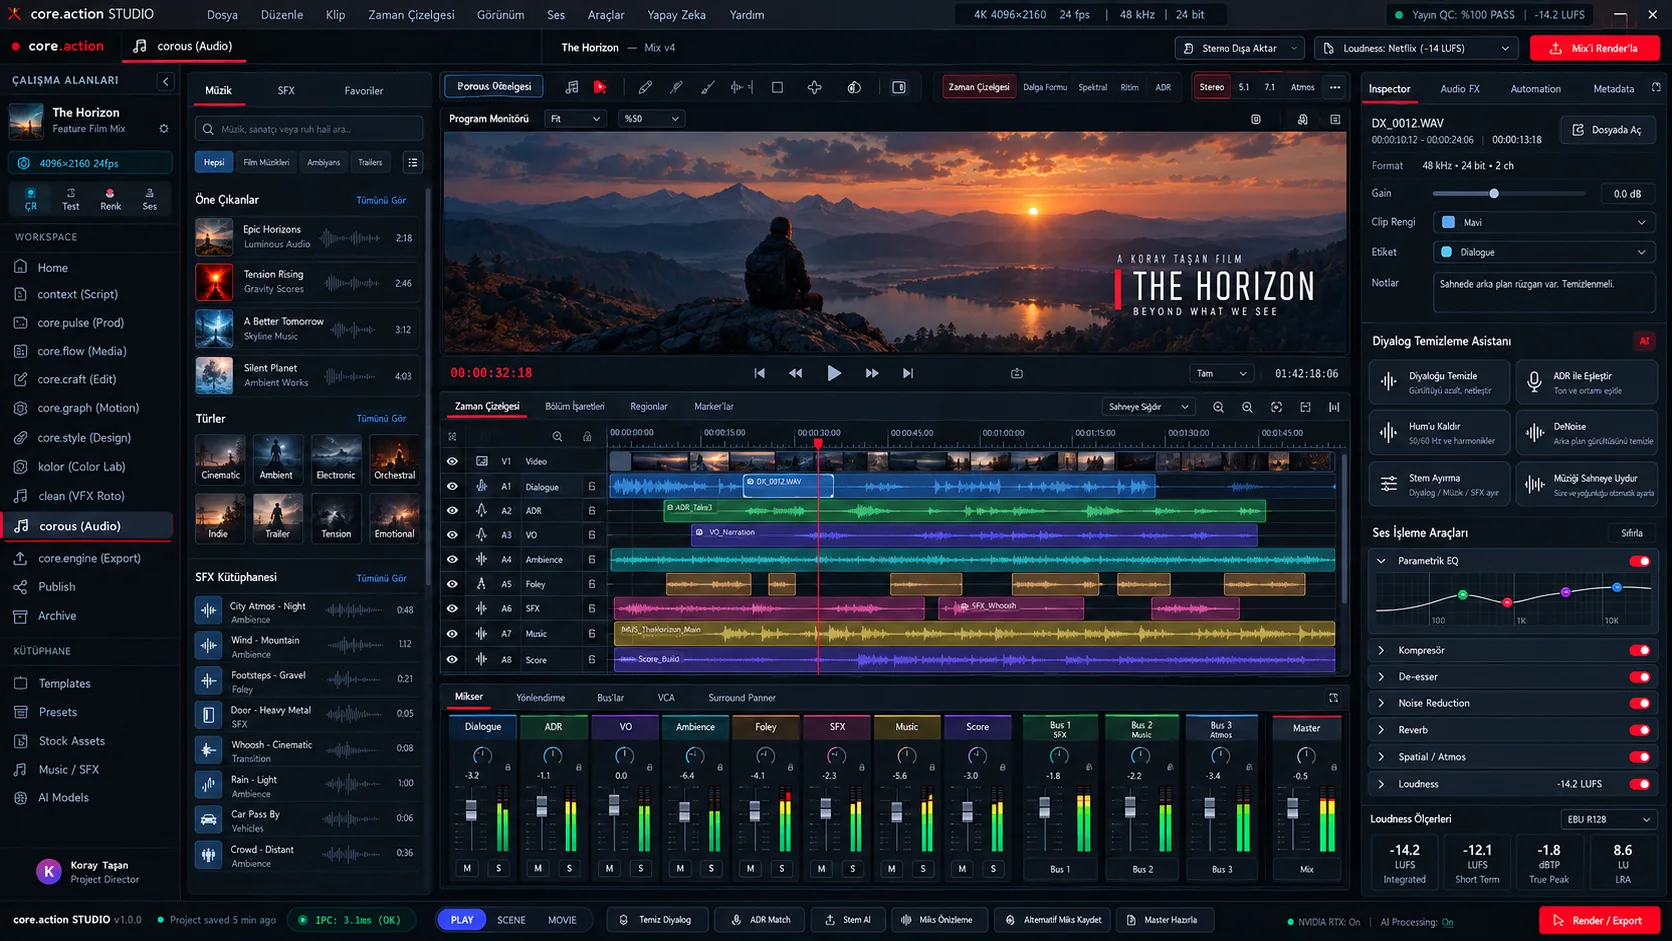Click the Dosyada Aç button
Image resolution: width=1672 pixels, height=941 pixels.
[1607, 130]
